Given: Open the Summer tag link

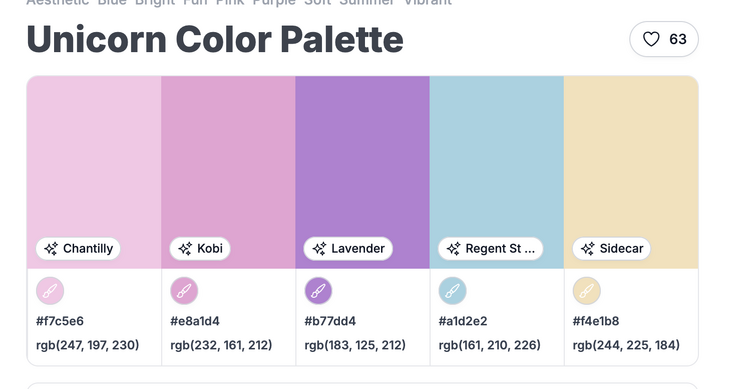Looking at the screenshot, I should 367,2.
